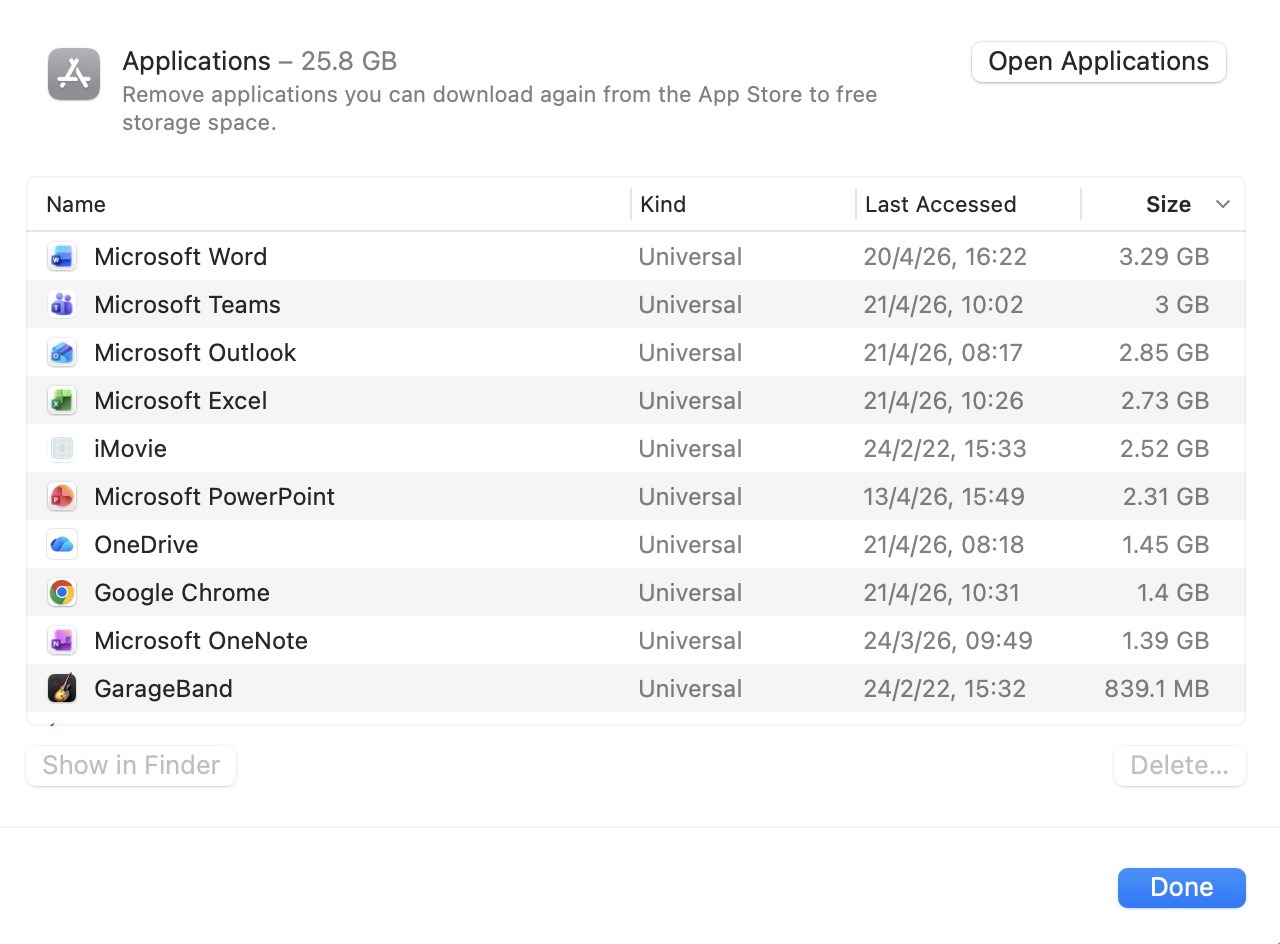Click the Microsoft Teams app icon

(x=62, y=305)
